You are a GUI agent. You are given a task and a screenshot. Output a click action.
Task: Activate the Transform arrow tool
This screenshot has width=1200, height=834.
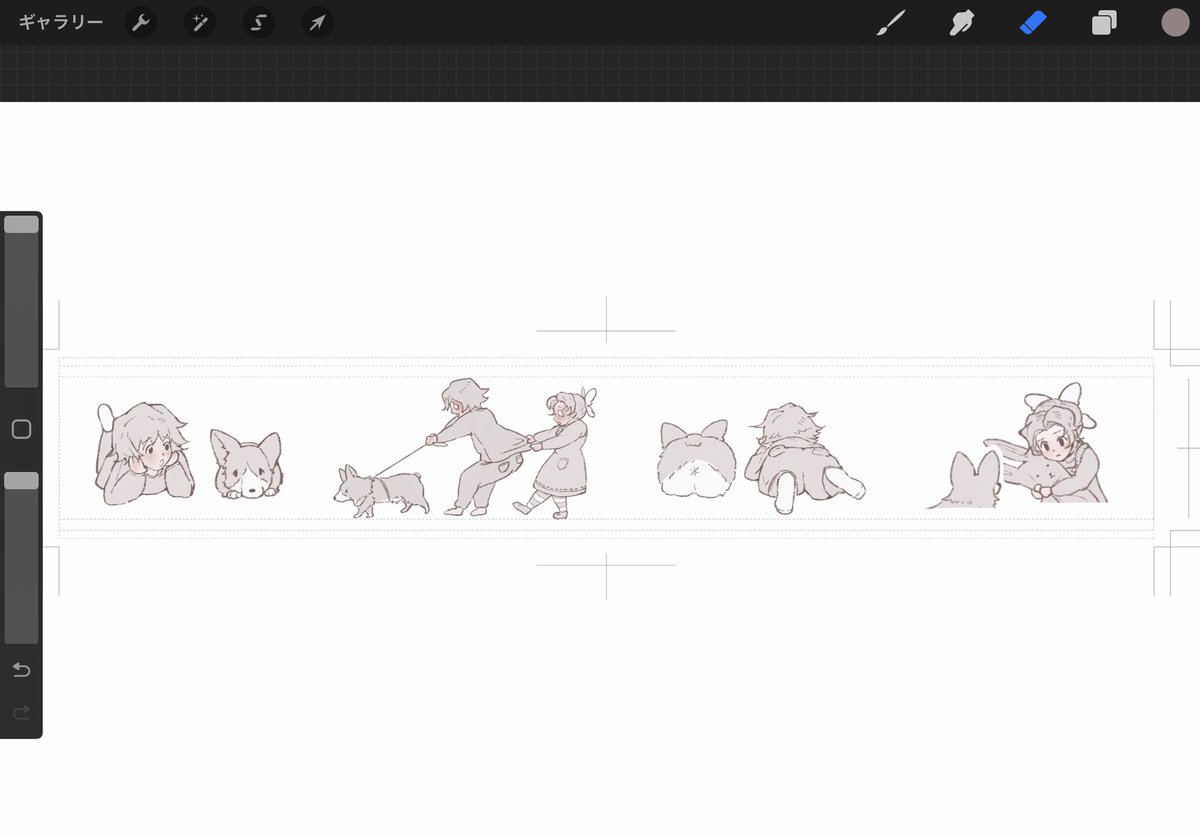coord(318,22)
